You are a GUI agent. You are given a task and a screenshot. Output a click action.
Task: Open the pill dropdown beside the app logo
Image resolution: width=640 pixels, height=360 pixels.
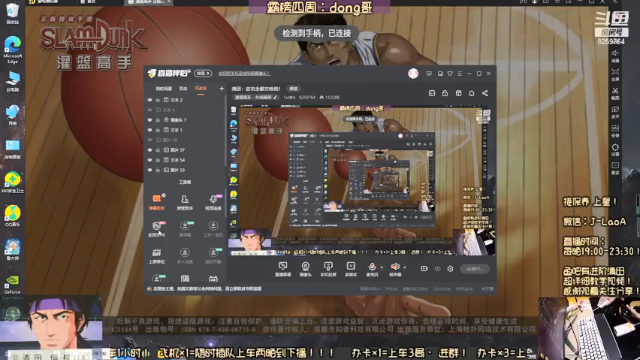click(x=203, y=73)
